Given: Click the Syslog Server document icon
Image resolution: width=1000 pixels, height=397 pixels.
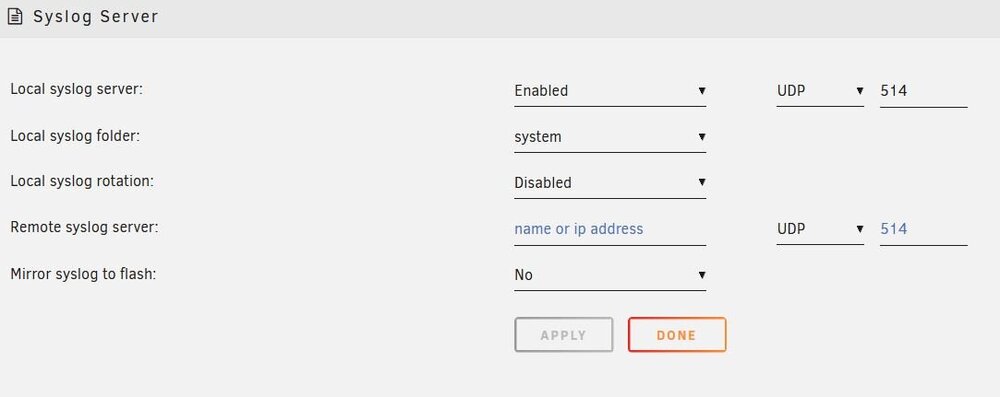Looking at the screenshot, I should click(15, 17).
